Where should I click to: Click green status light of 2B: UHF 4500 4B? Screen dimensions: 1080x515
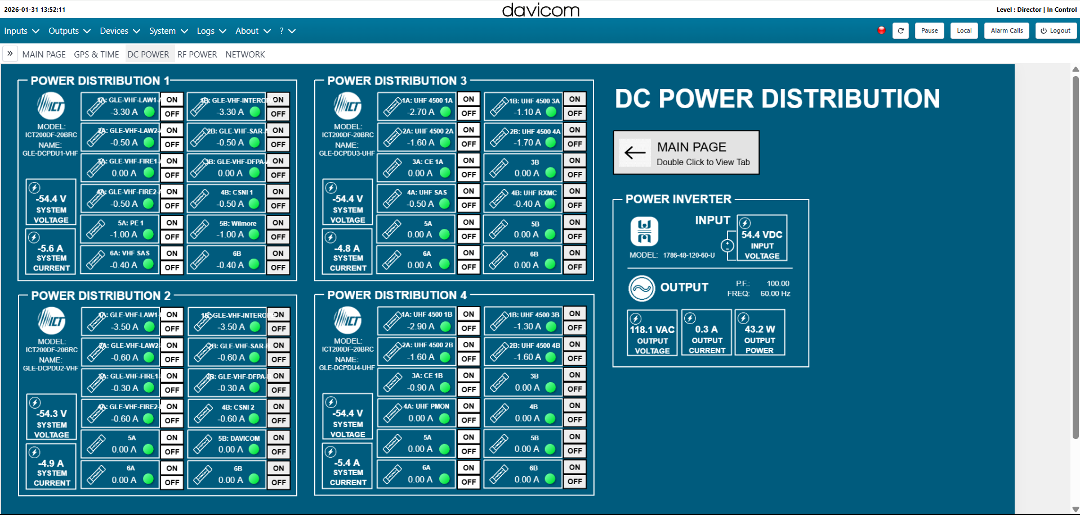point(551,357)
